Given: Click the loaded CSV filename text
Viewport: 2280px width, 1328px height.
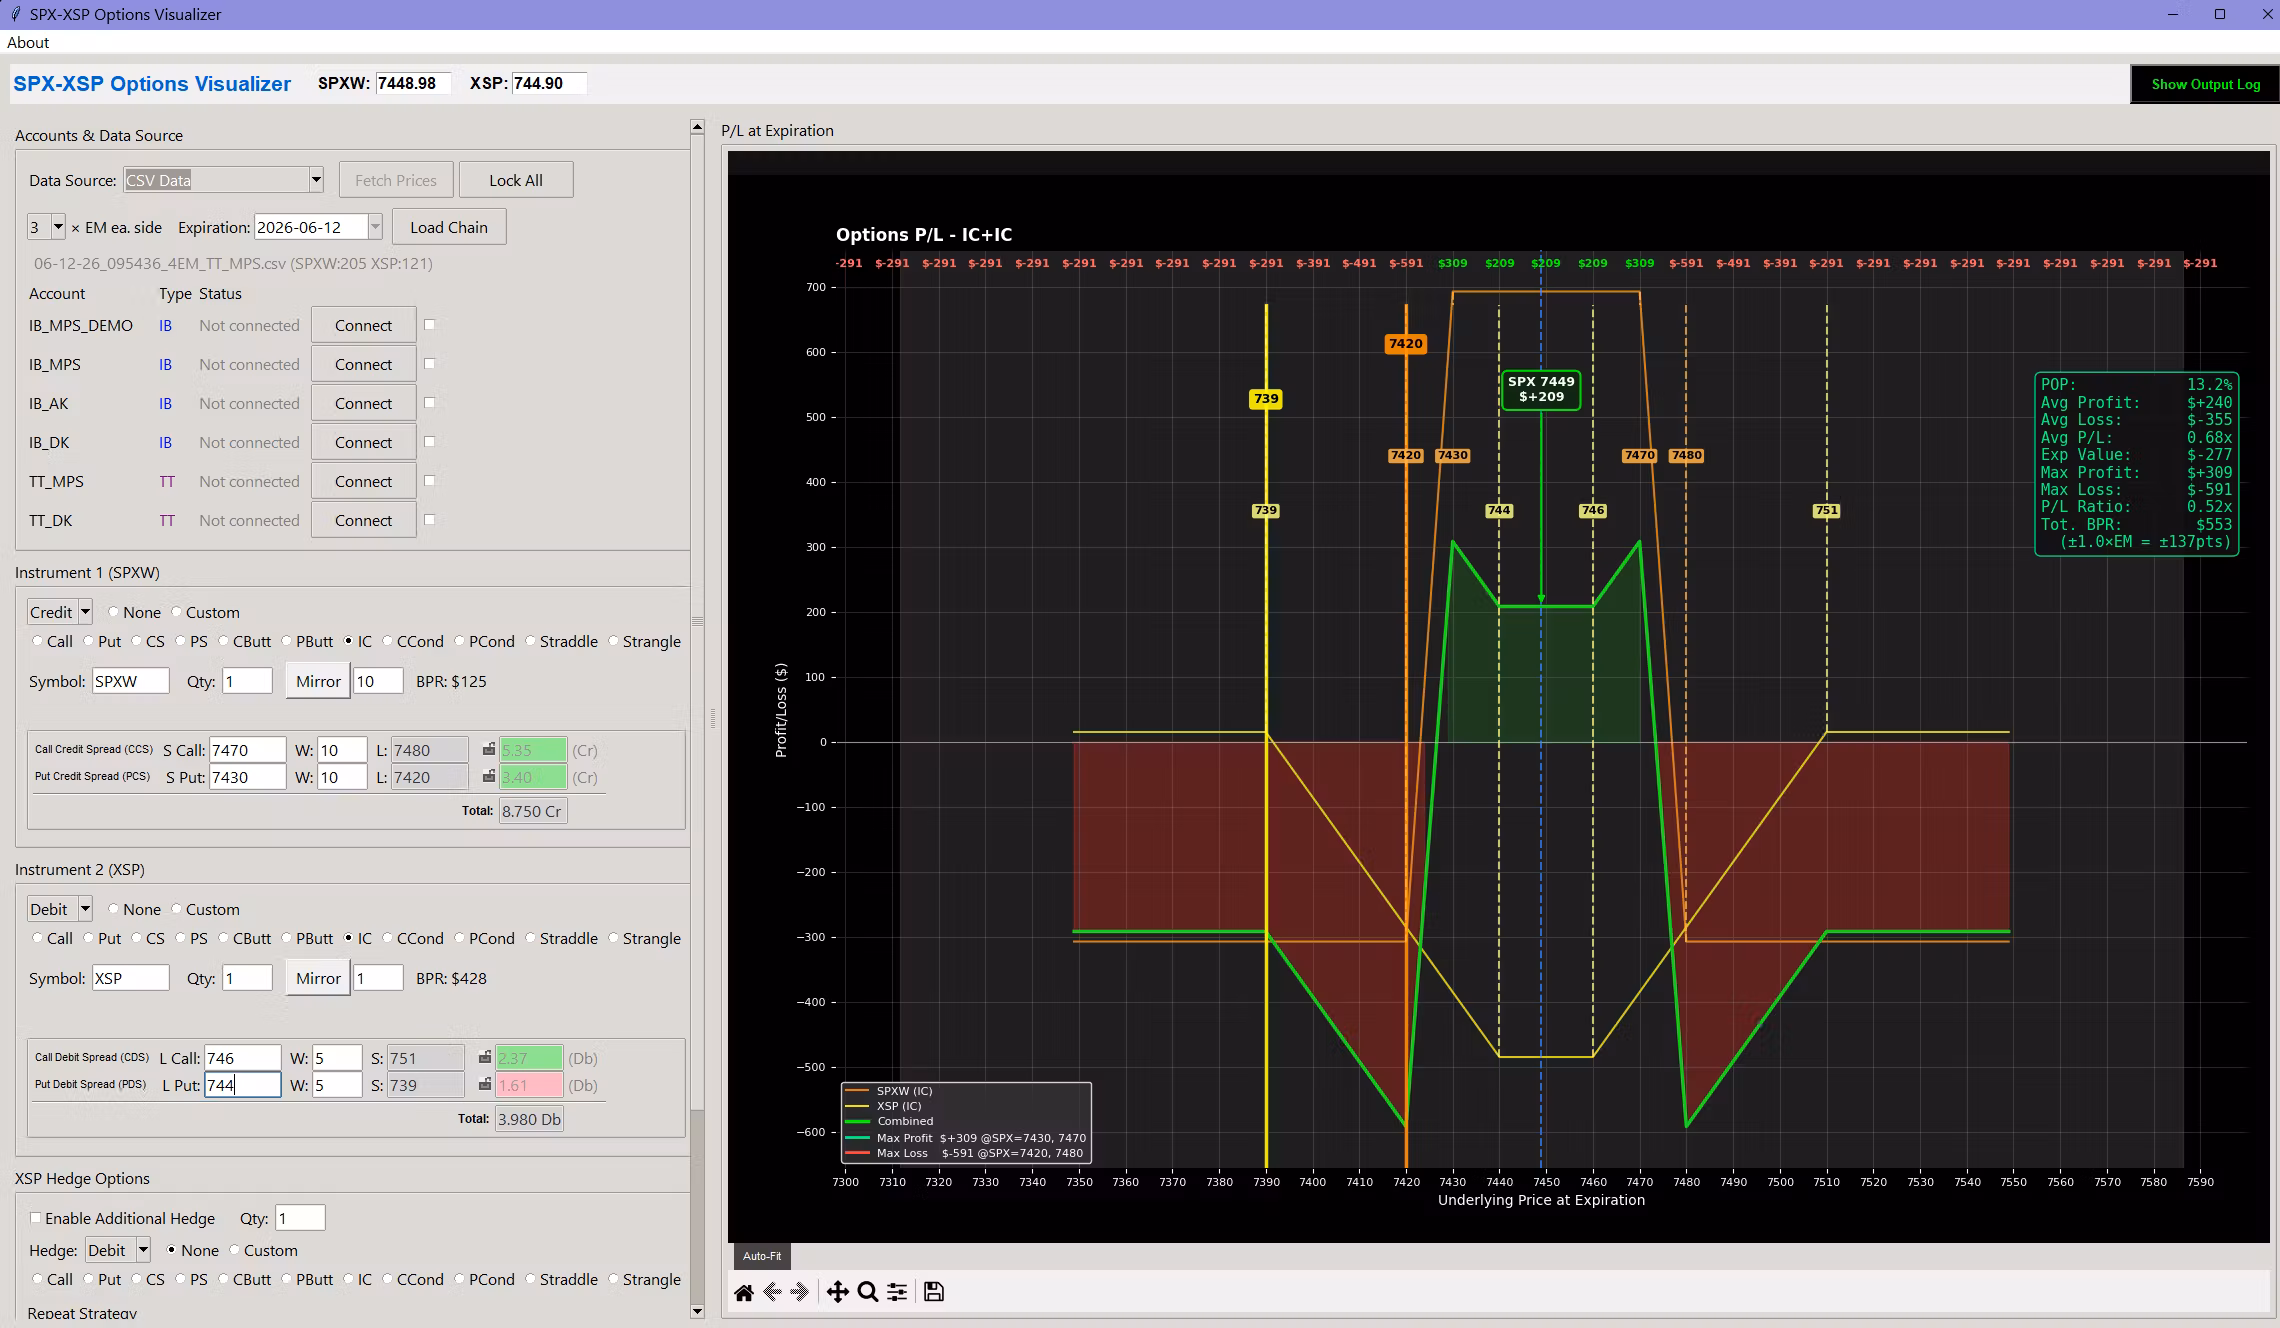Looking at the screenshot, I should tap(233, 263).
